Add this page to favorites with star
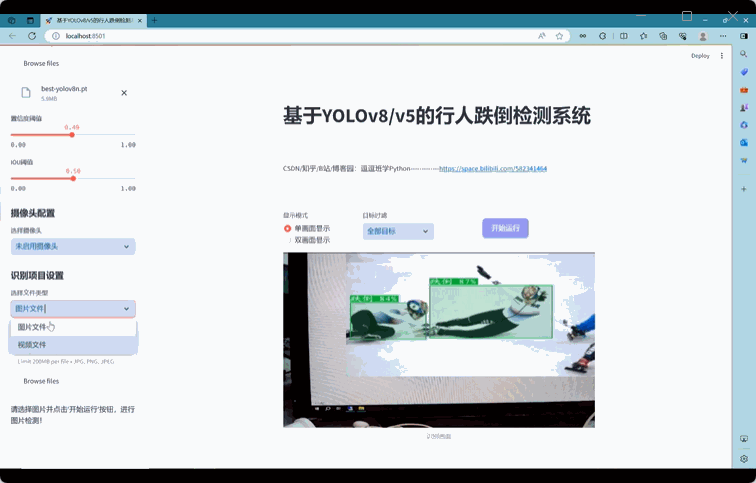This screenshot has width=756, height=483. coord(559,36)
